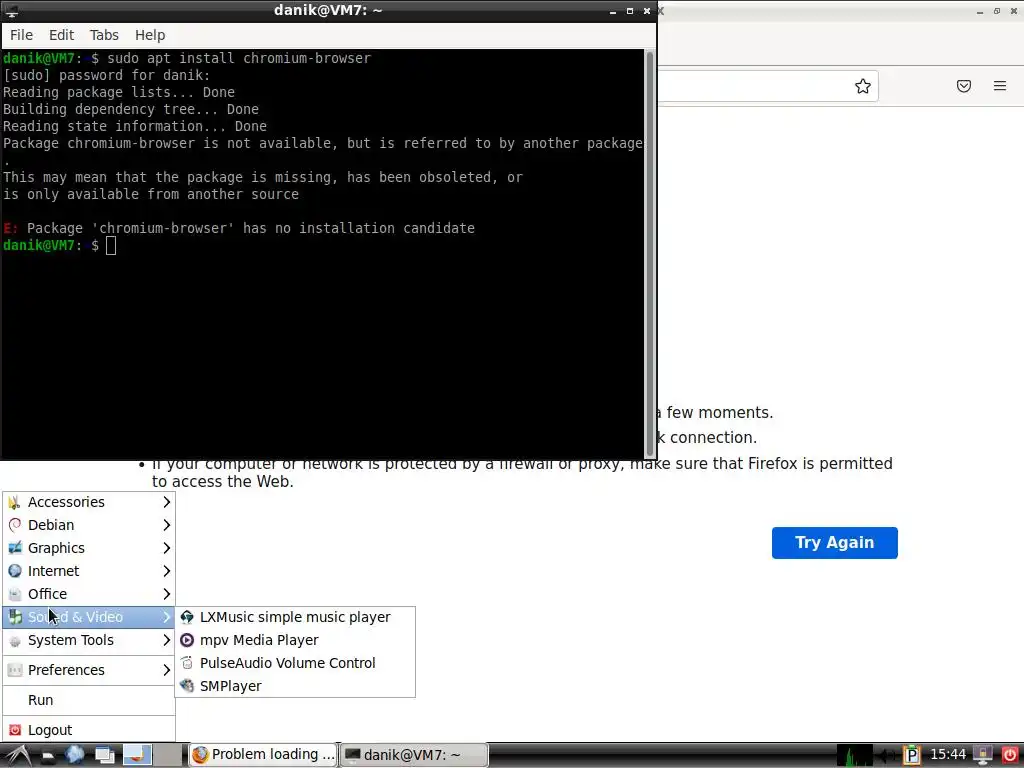This screenshot has width=1024, height=768.
Task: Click the volume speaker tray icon
Action: pos(887,756)
